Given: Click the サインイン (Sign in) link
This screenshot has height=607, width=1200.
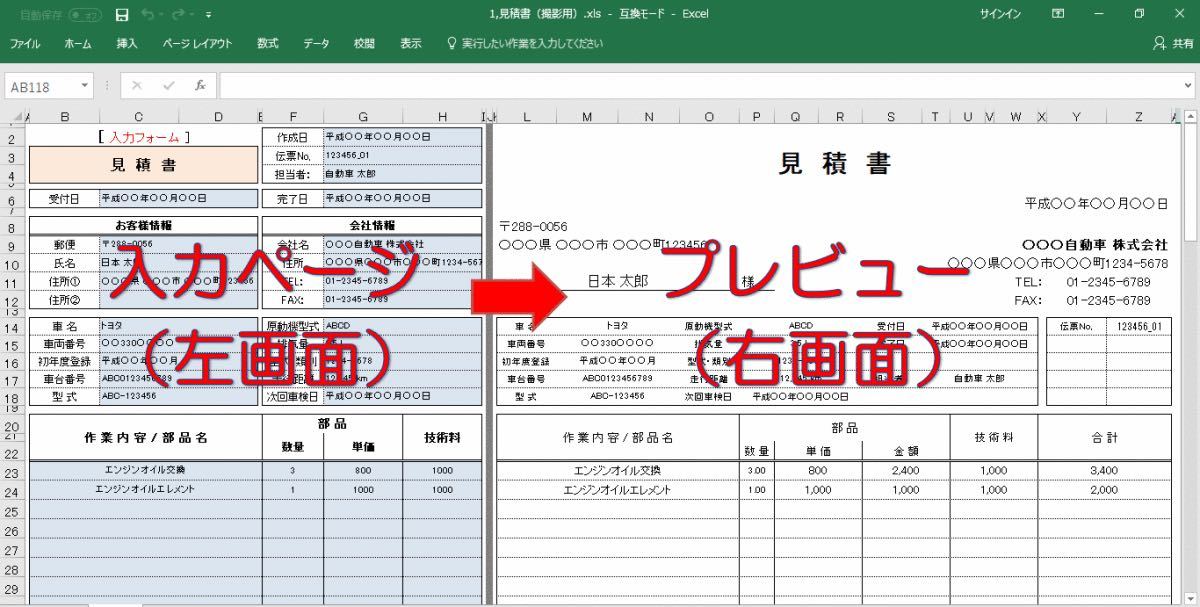Looking at the screenshot, I should (x=997, y=14).
